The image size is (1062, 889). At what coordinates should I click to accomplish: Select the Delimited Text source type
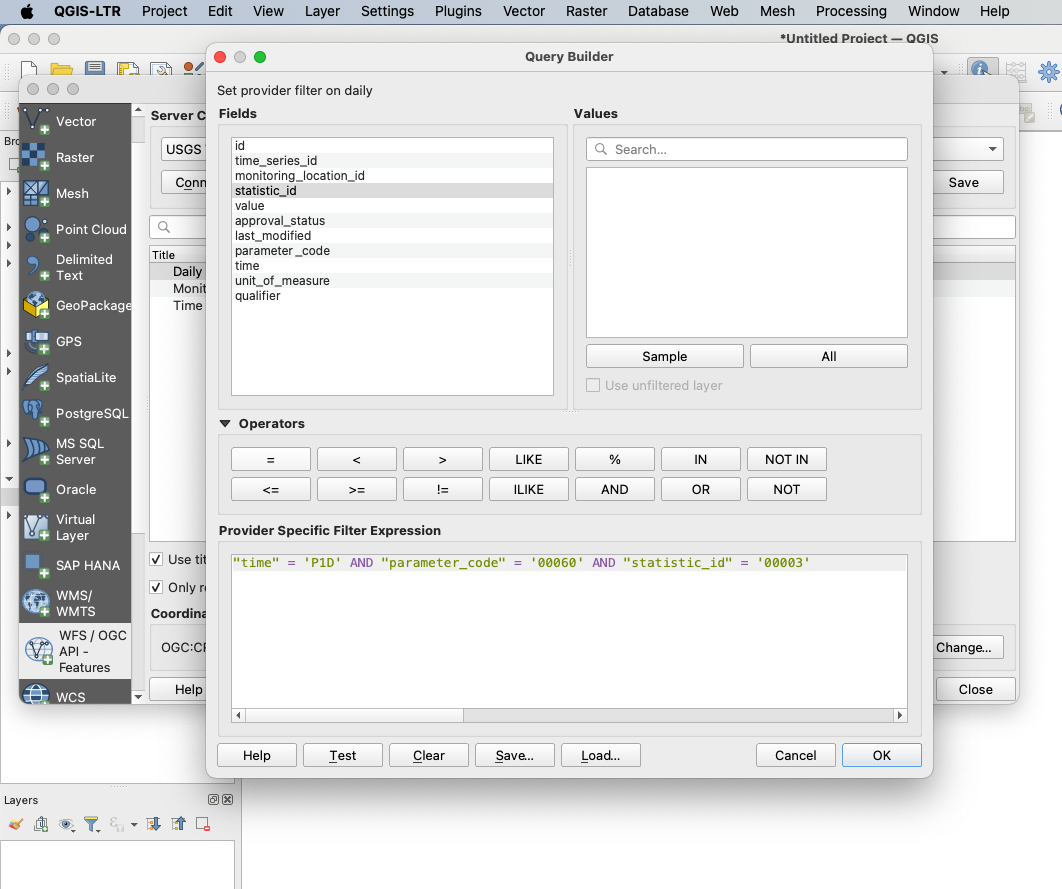[75, 267]
